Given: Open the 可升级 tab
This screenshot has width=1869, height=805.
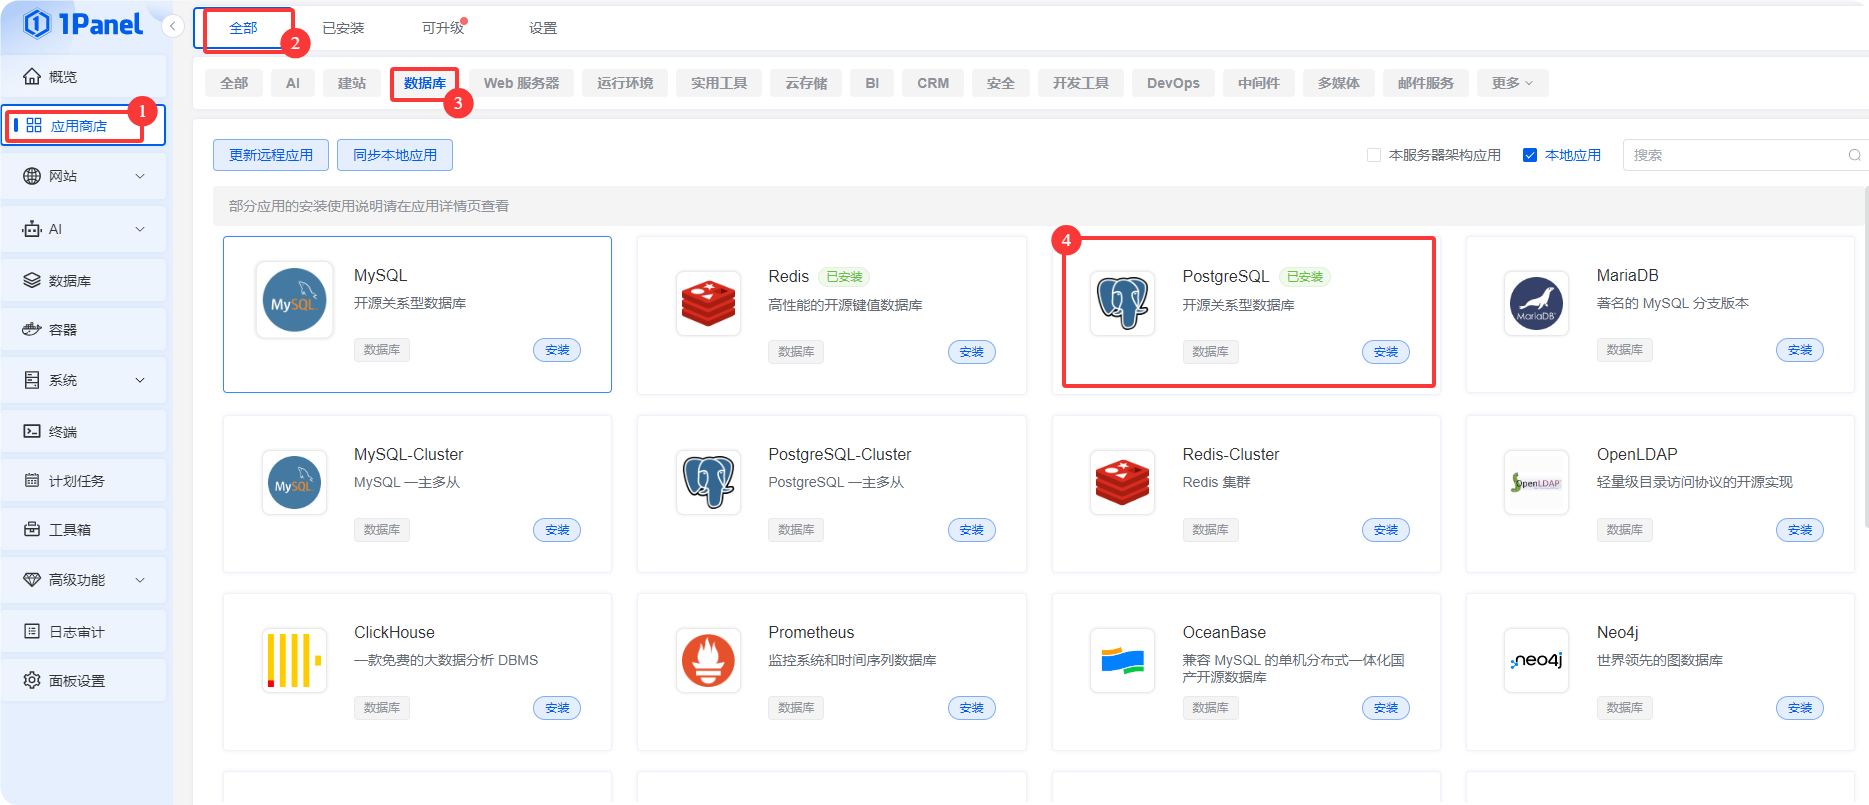Looking at the screenshot, I should pyautogui.click(x=443, y=28).
